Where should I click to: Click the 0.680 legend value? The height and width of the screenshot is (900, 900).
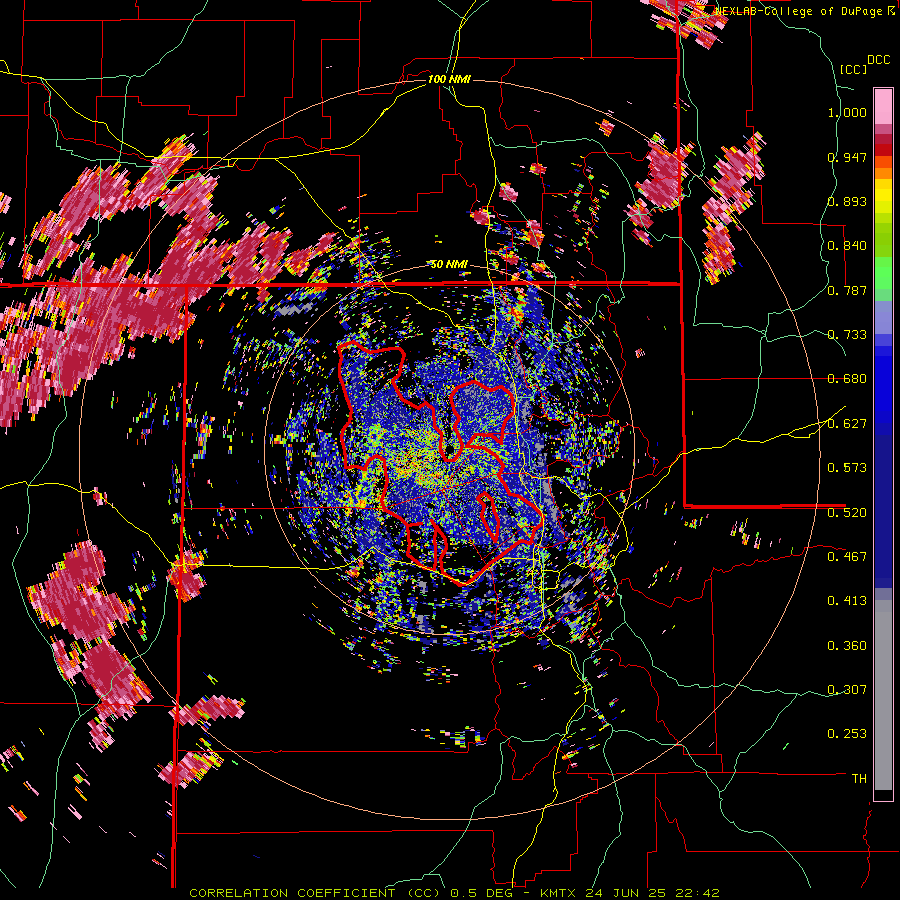[x=847, y=379]
